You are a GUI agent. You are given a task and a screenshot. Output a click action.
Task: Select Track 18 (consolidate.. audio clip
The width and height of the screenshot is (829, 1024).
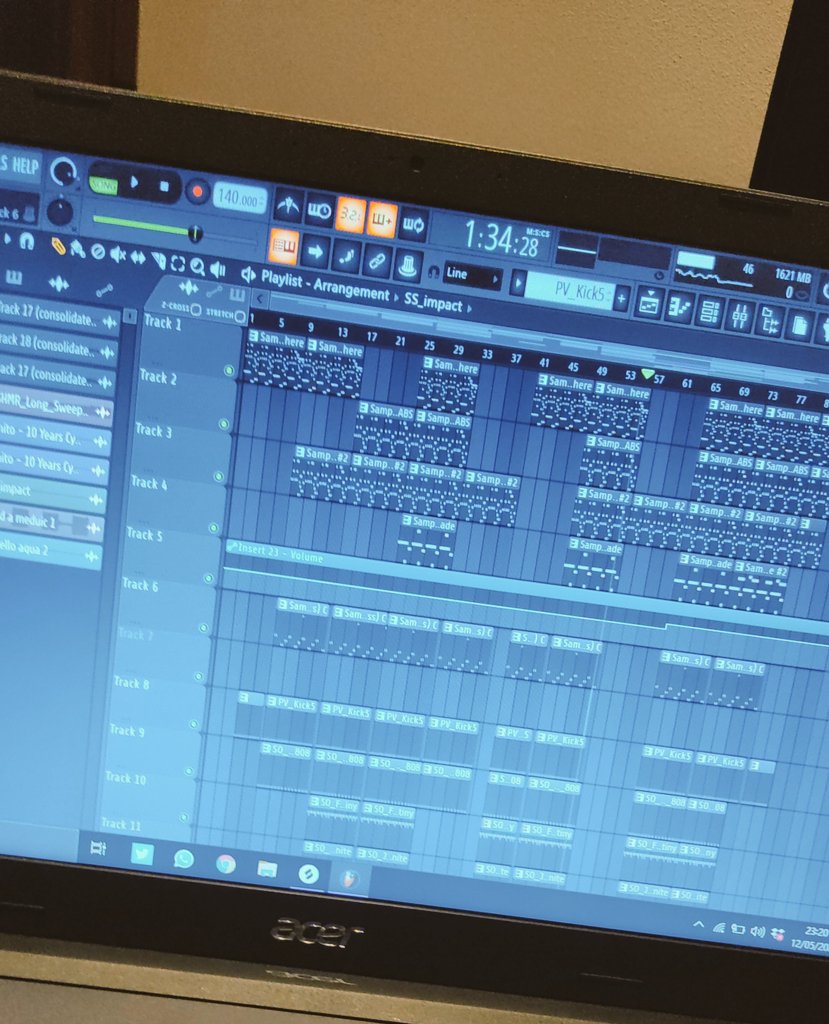pos(57,349)
